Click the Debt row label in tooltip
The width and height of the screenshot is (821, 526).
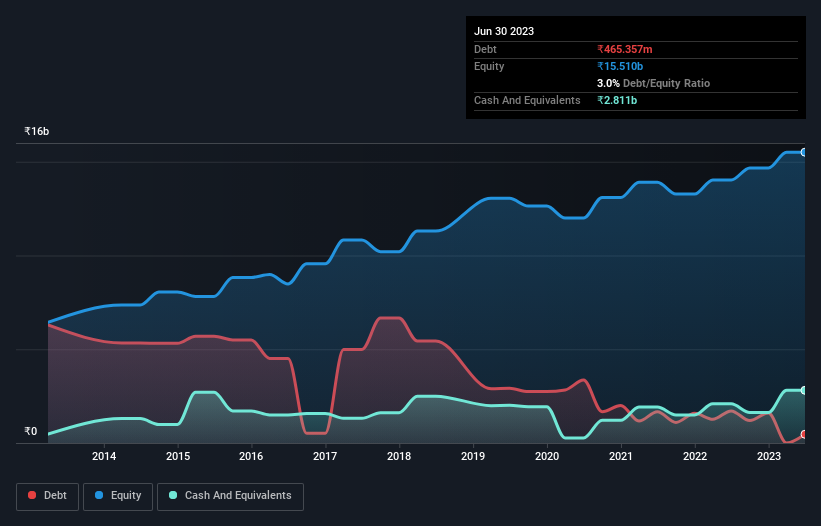pos(485,49)
